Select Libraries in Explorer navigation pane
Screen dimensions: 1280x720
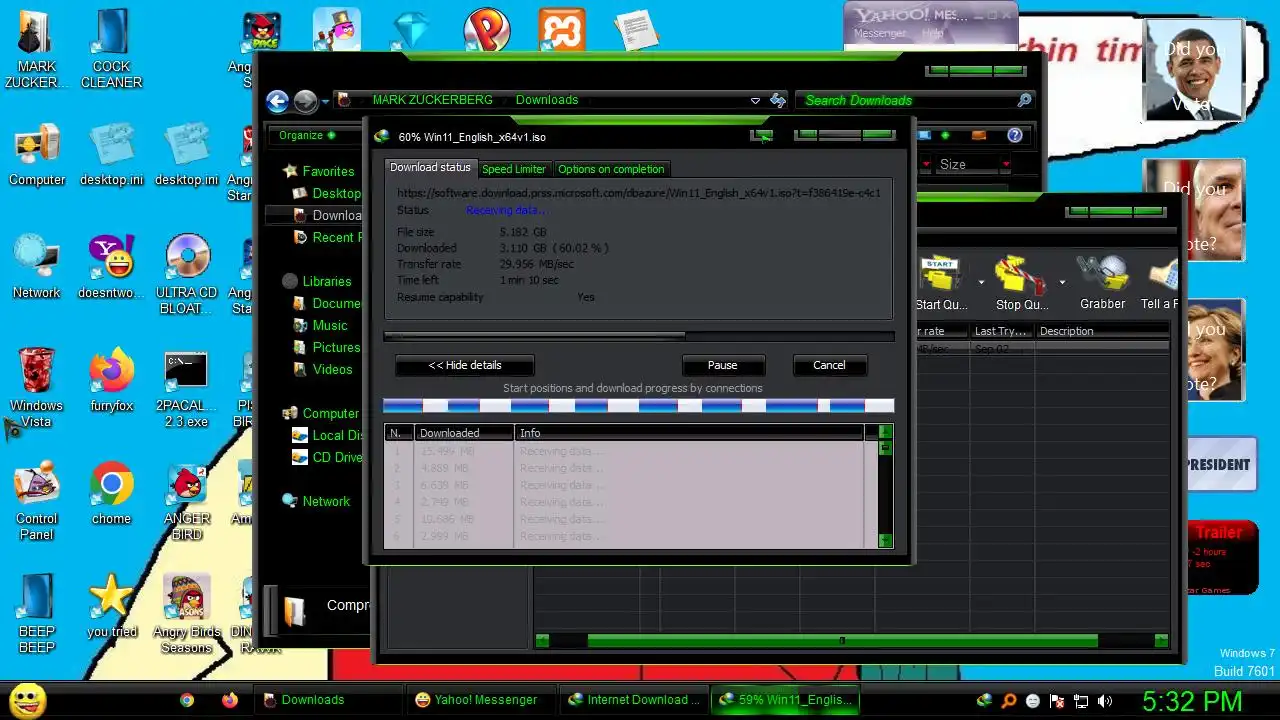(x=327, y=281)
